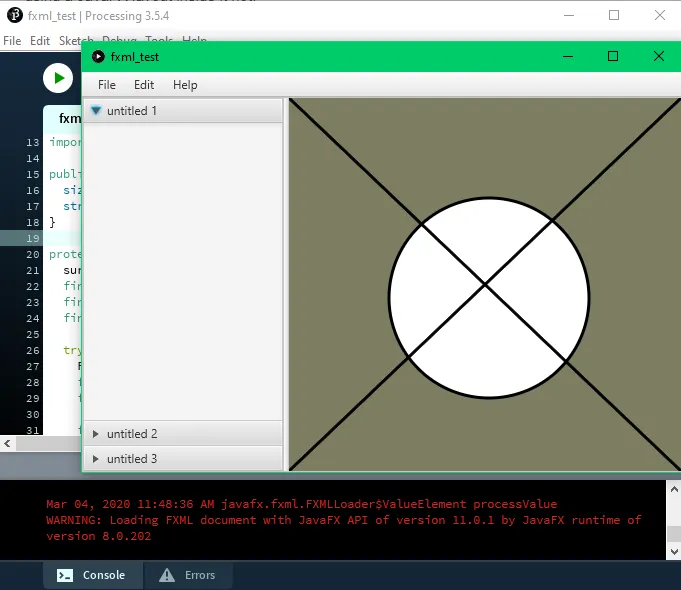Click the editor horizontal scroll left arrow
The image size is (681, 590).
[7, 444]
